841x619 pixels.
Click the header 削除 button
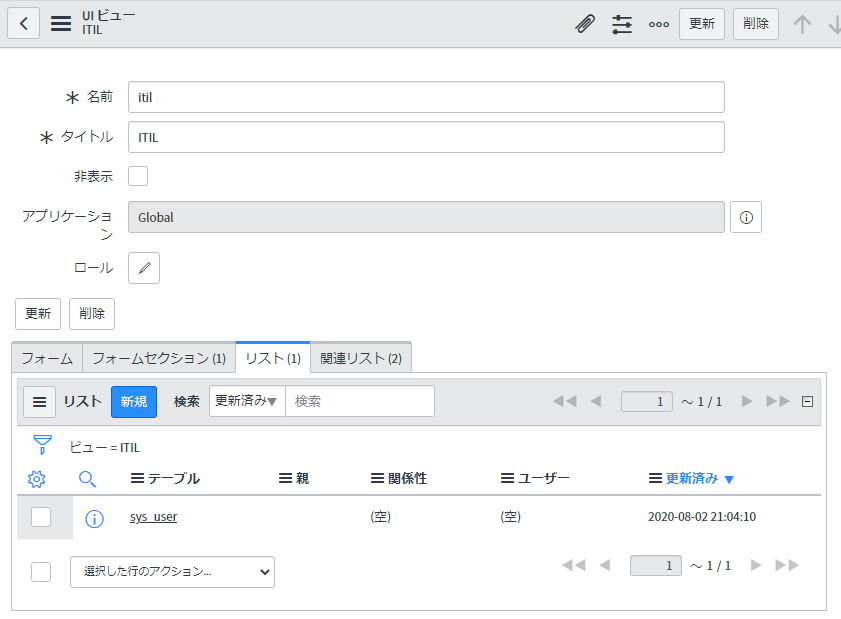[756, 24]
